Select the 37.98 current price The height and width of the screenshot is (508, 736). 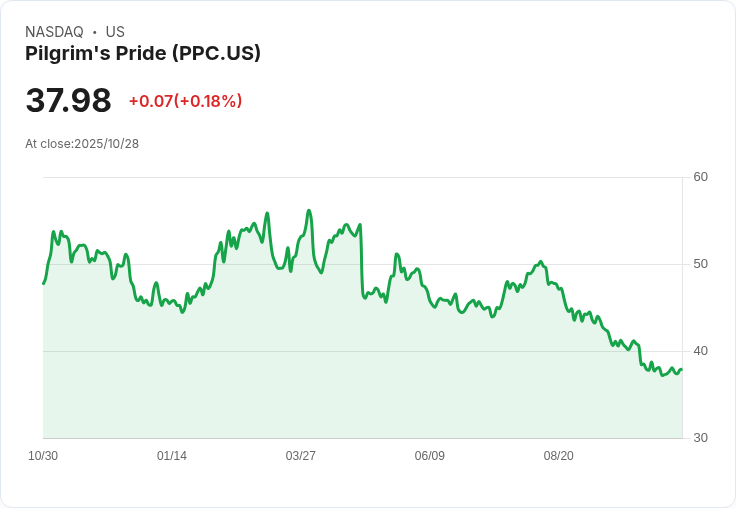68,101
